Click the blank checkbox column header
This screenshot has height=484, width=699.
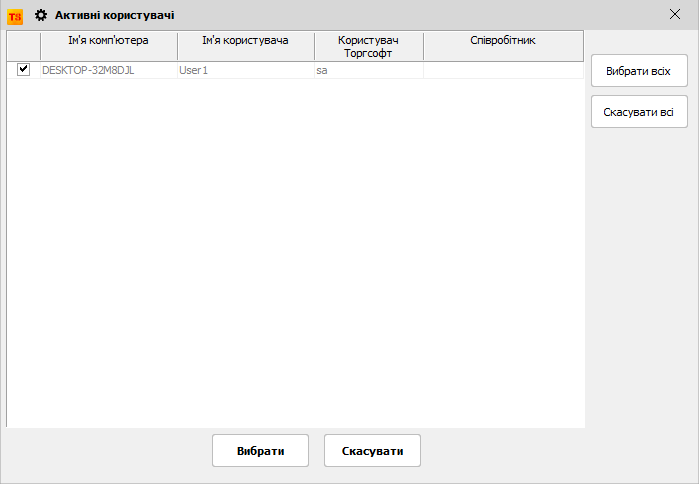[x=24, y=46]
